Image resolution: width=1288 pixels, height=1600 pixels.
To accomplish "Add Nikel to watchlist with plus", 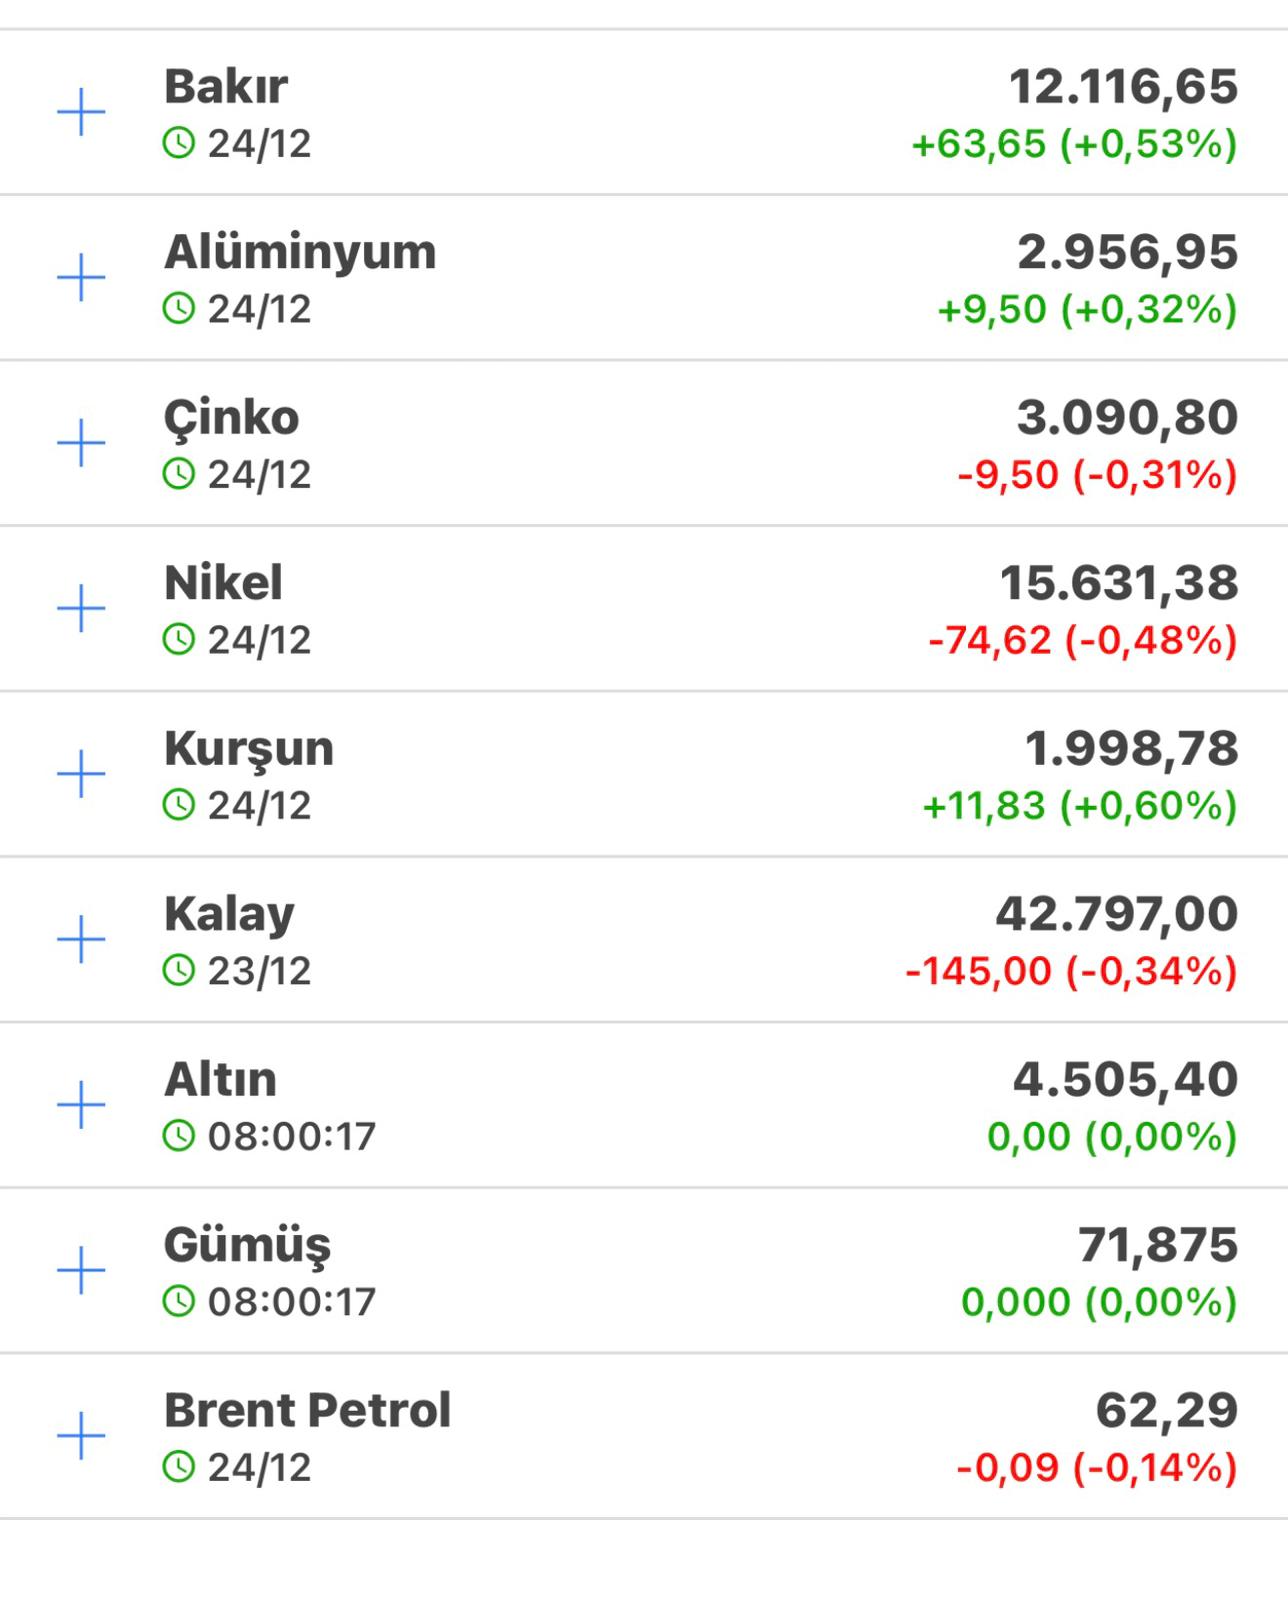I will coord(81,609).
